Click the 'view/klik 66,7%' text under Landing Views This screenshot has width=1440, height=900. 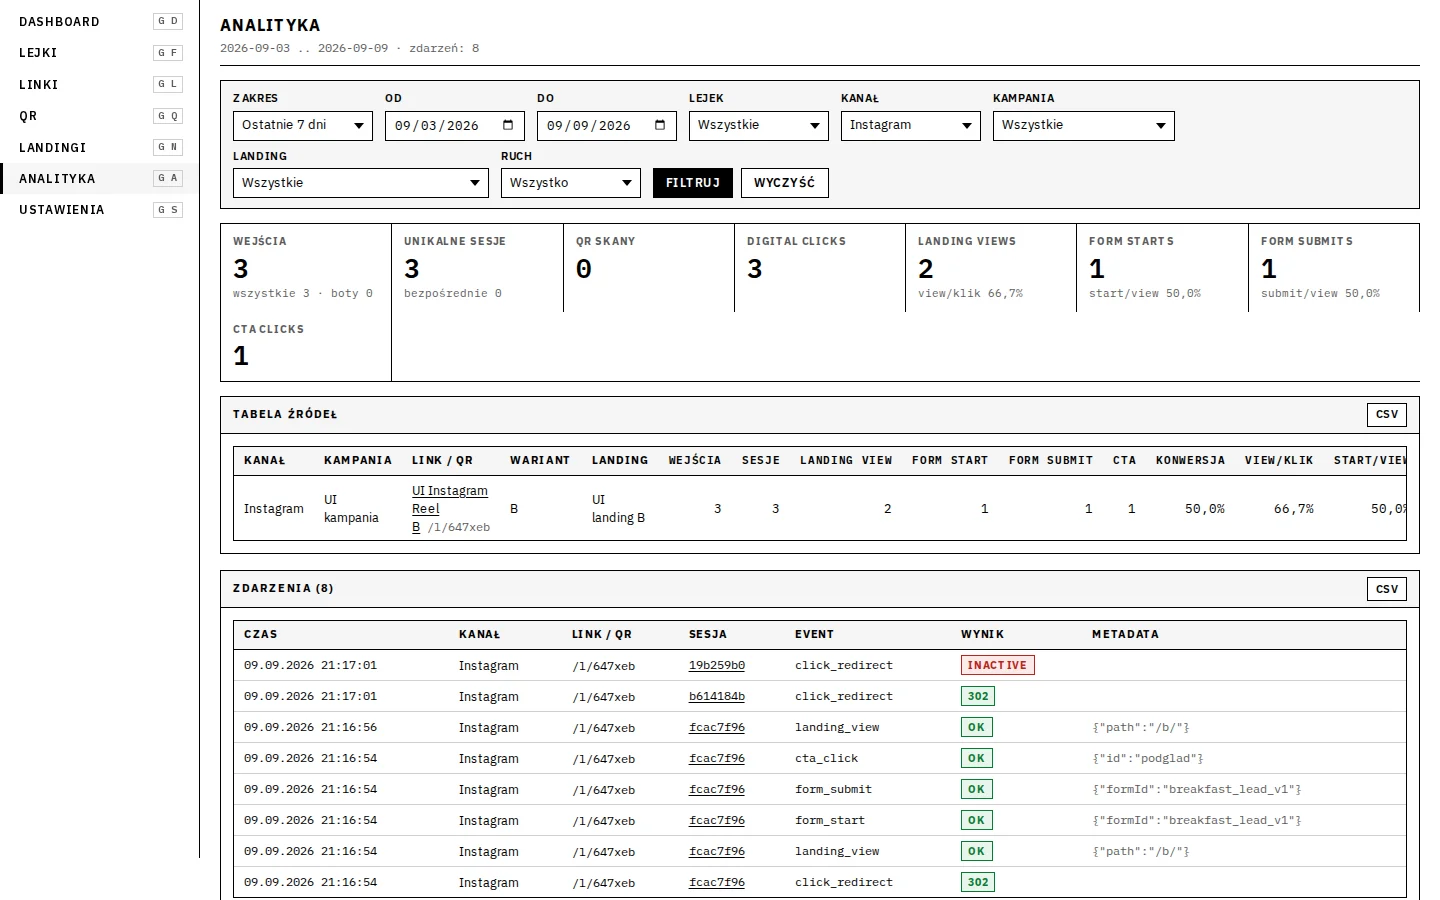pos(970,294)
